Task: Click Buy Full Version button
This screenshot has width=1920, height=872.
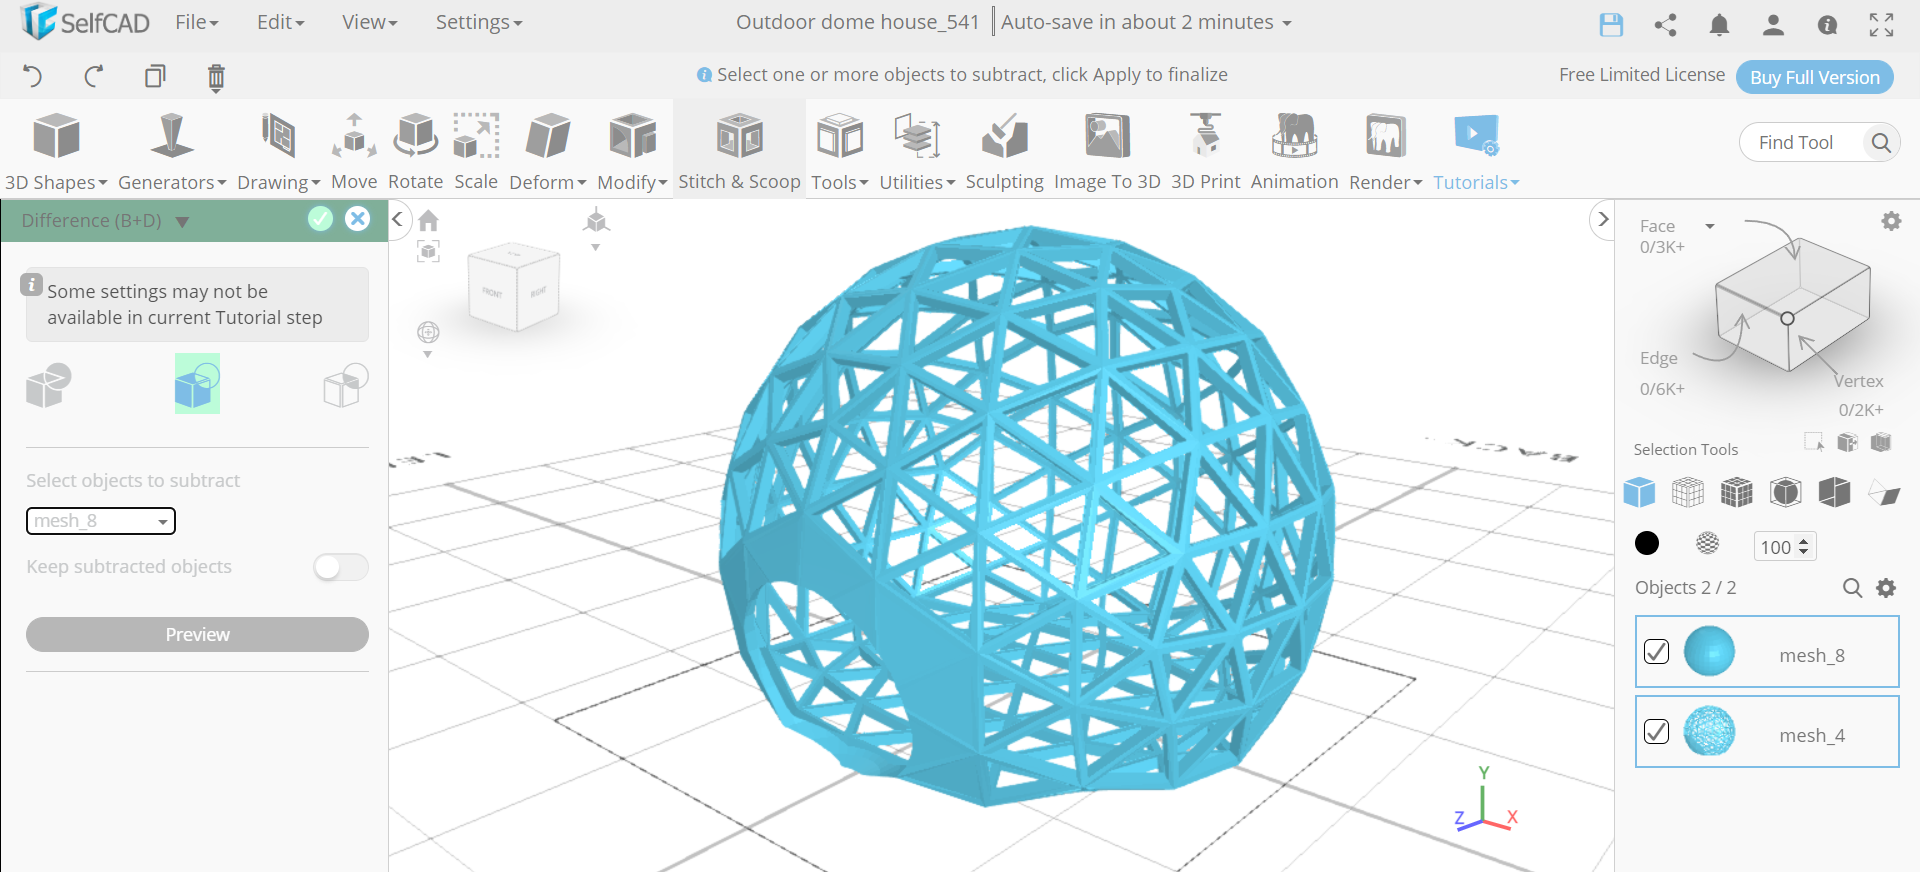Action: tap(1814, 77)
